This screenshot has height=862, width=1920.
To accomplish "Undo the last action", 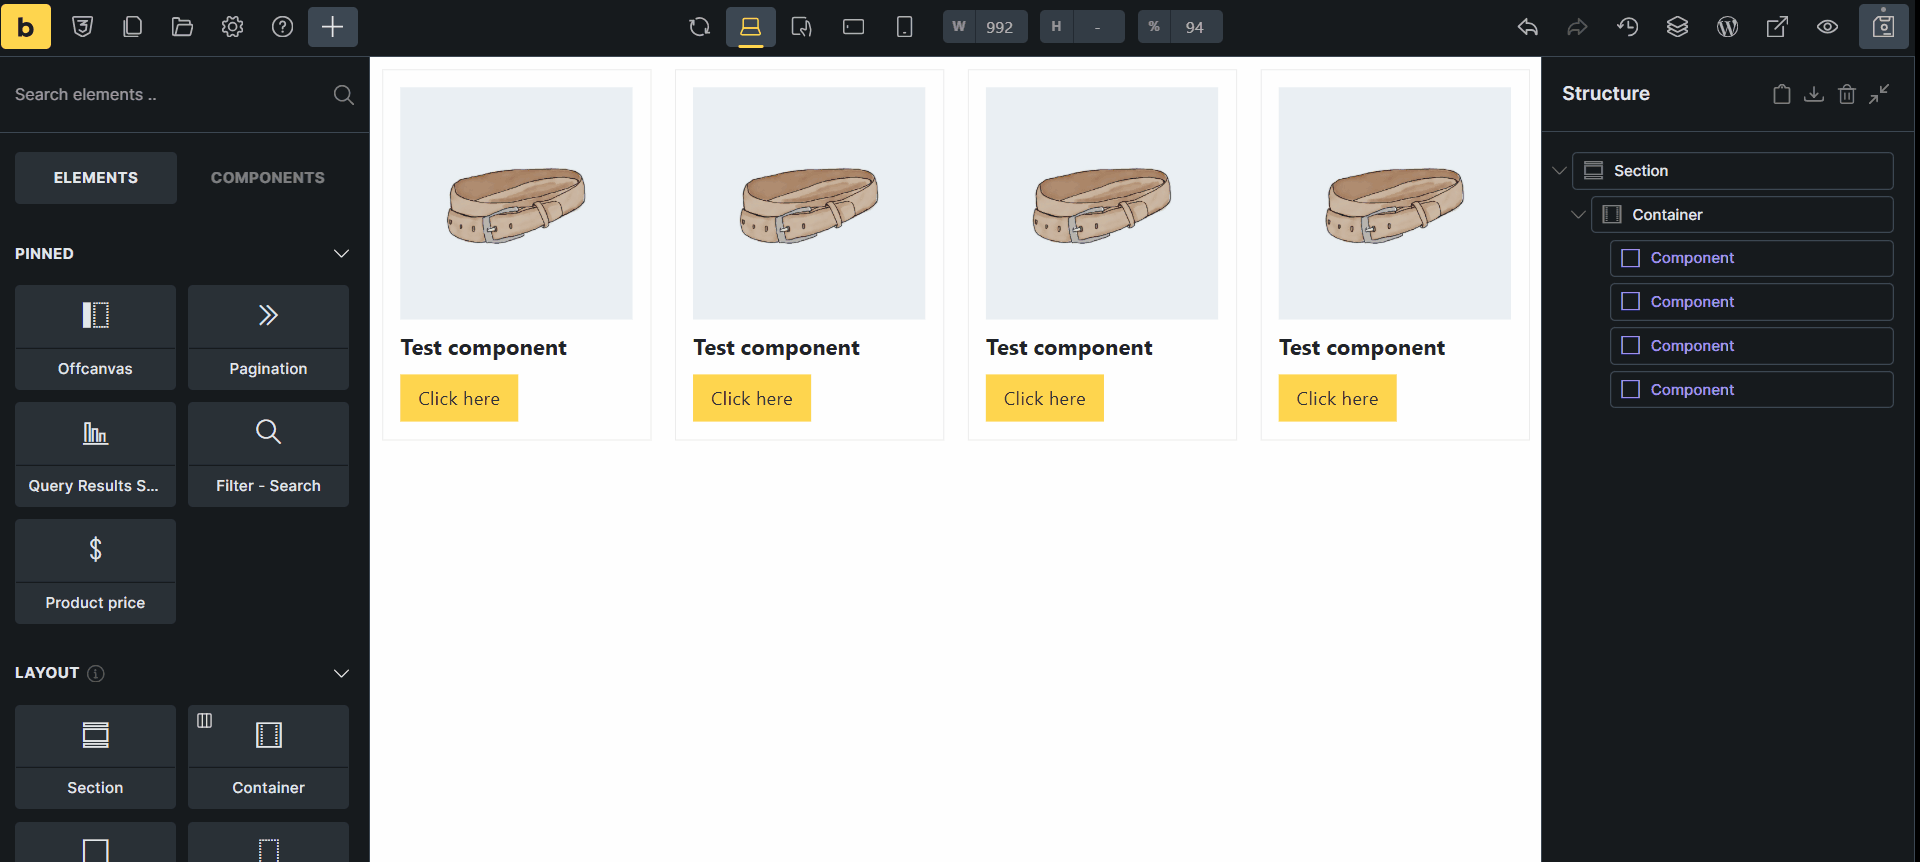I will click(x=1527, y=27).
